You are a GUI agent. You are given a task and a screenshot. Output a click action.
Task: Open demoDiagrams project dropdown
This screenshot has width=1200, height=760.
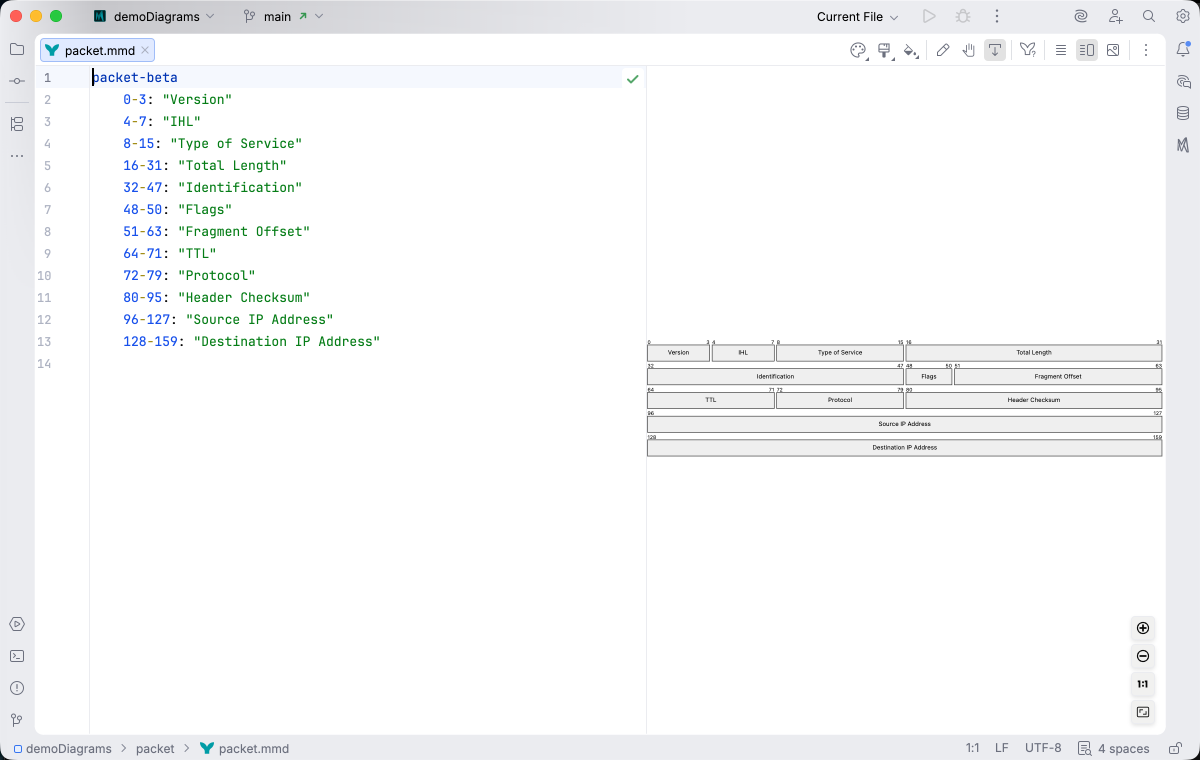coord(154,16)
